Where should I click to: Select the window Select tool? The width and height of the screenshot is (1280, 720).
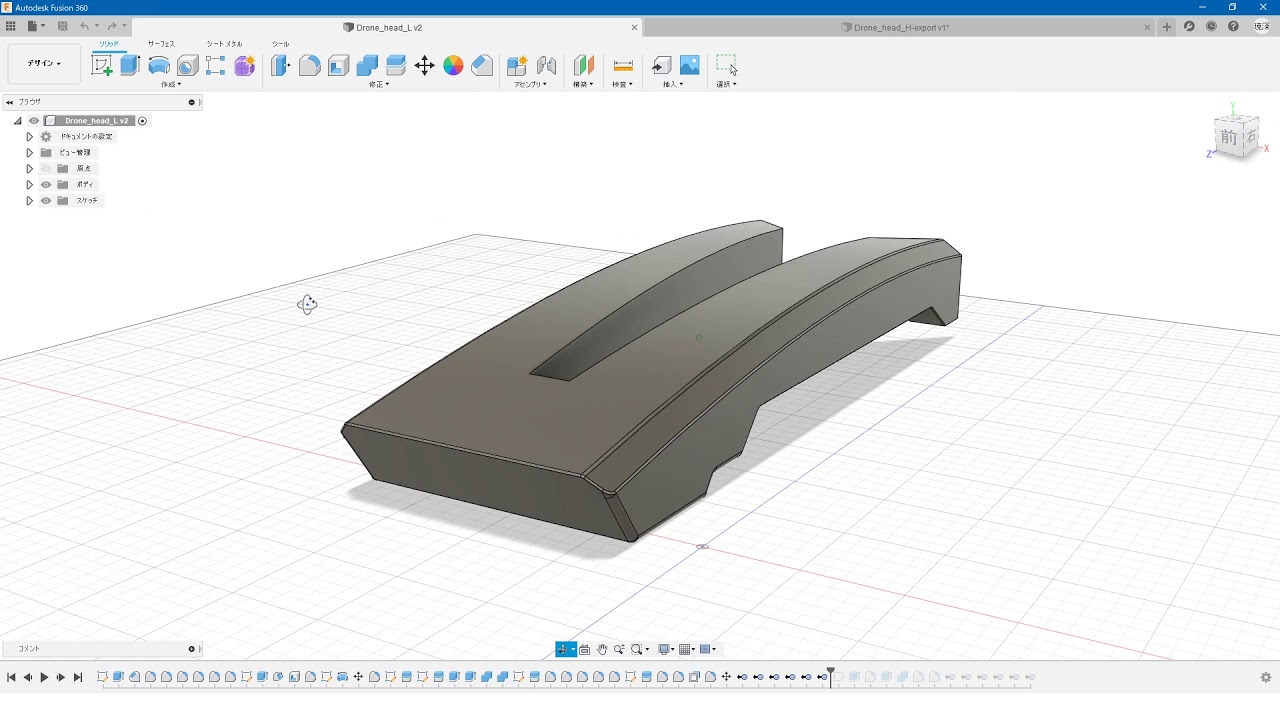click(727, 65)
